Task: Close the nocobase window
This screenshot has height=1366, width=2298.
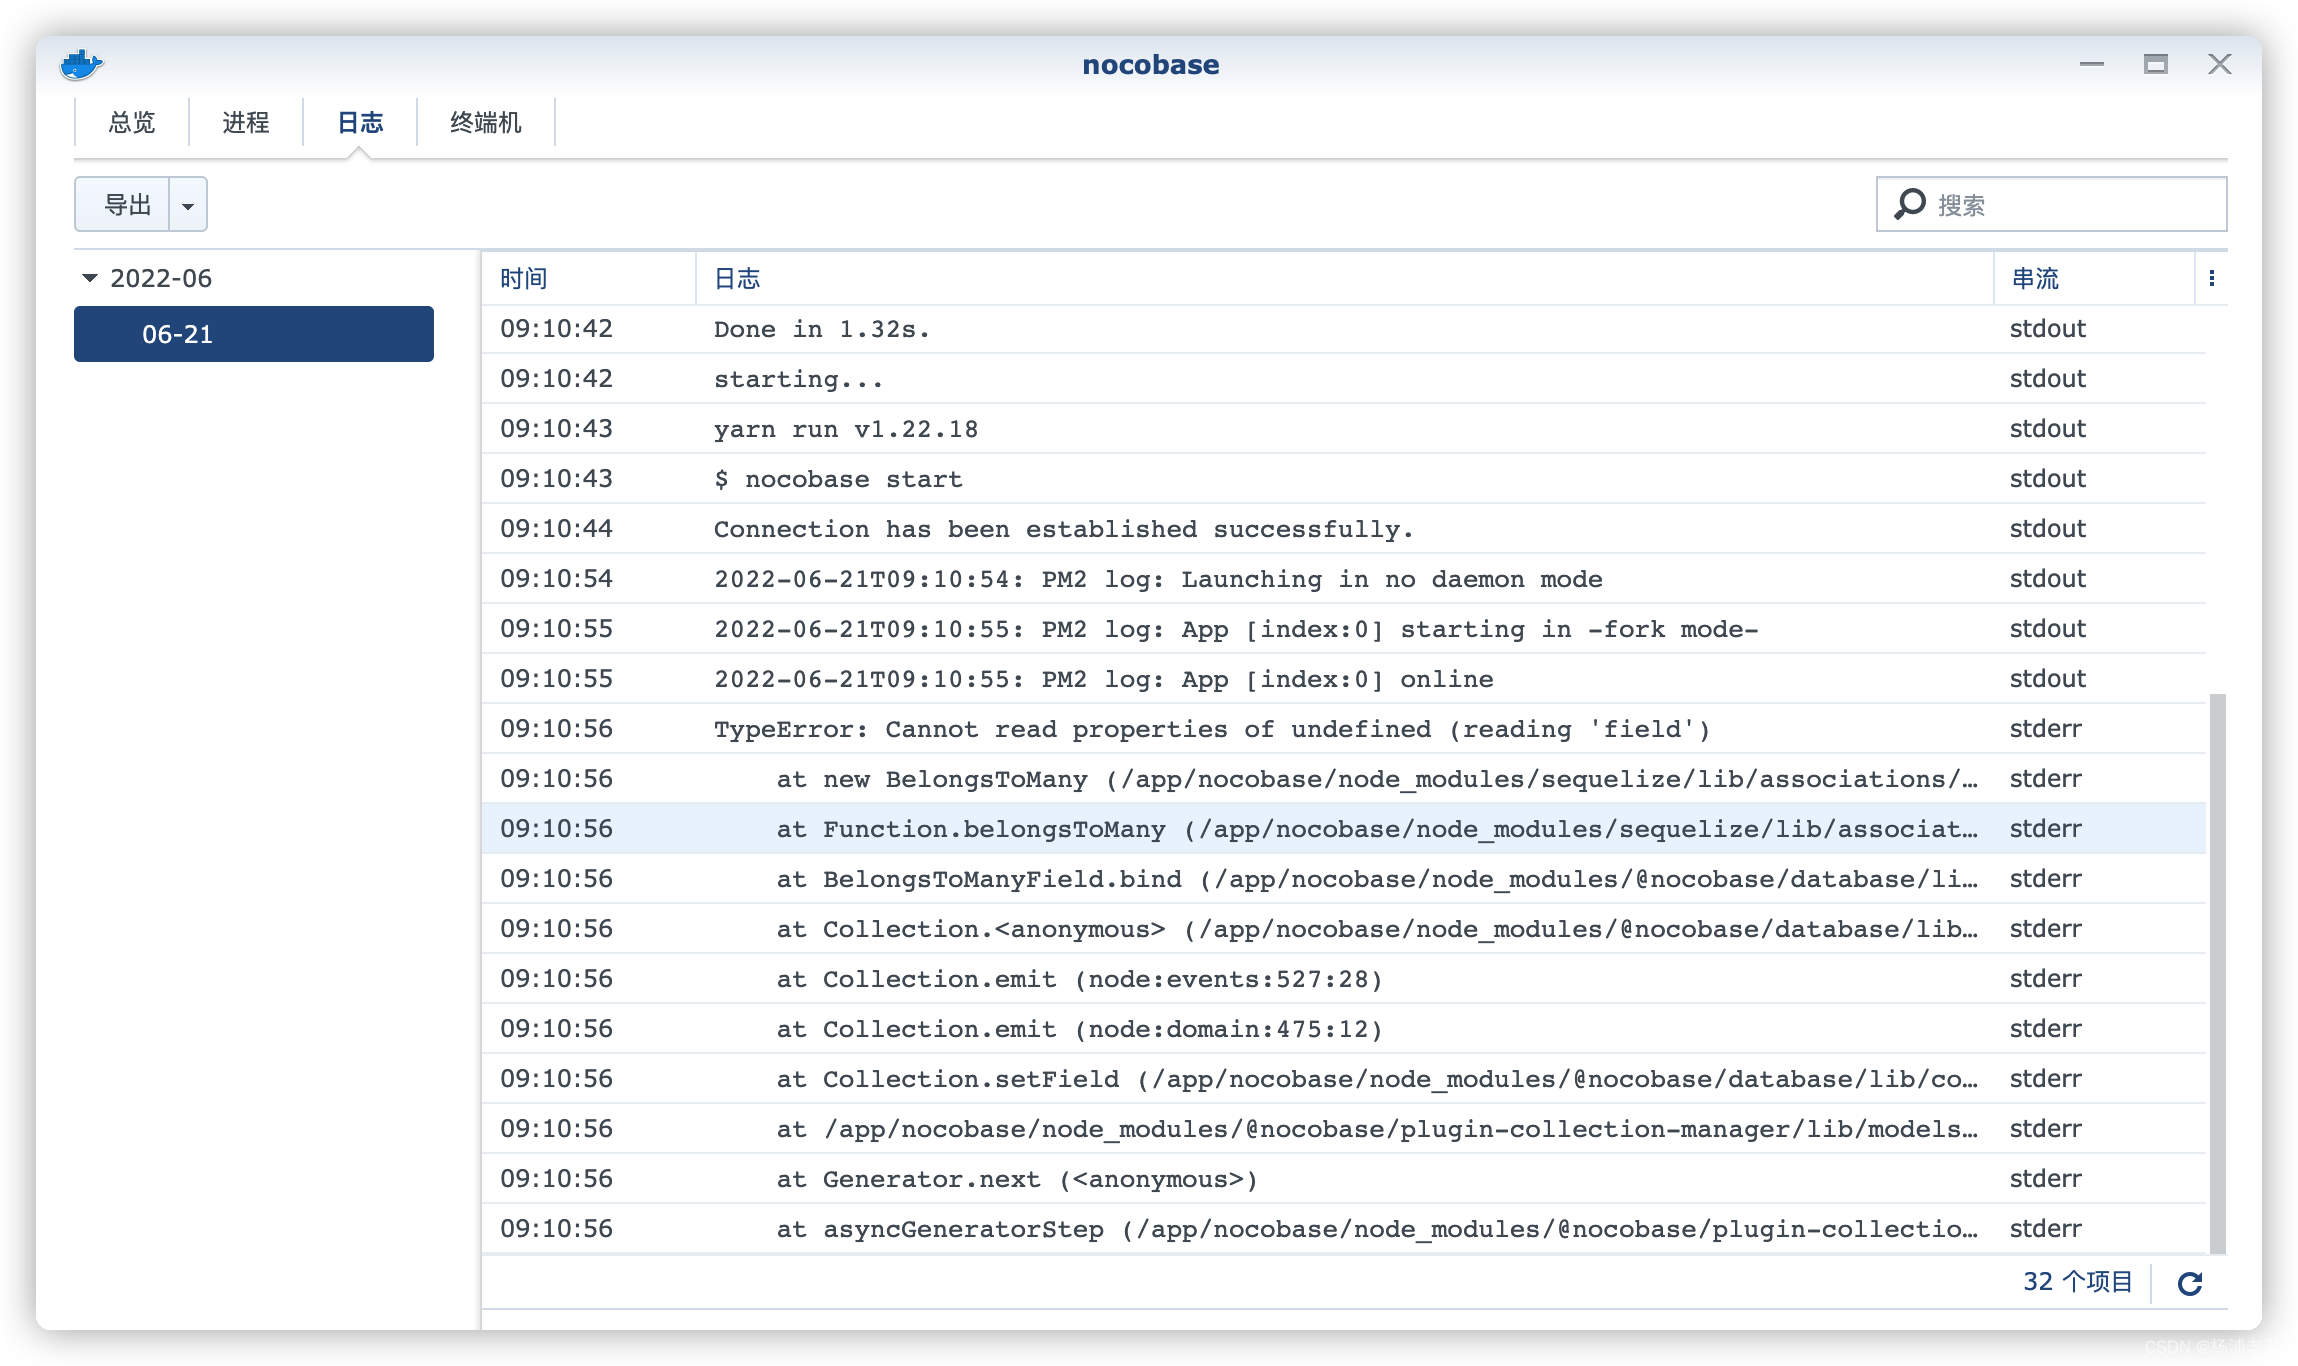Action: click(x=2220, y=64)
